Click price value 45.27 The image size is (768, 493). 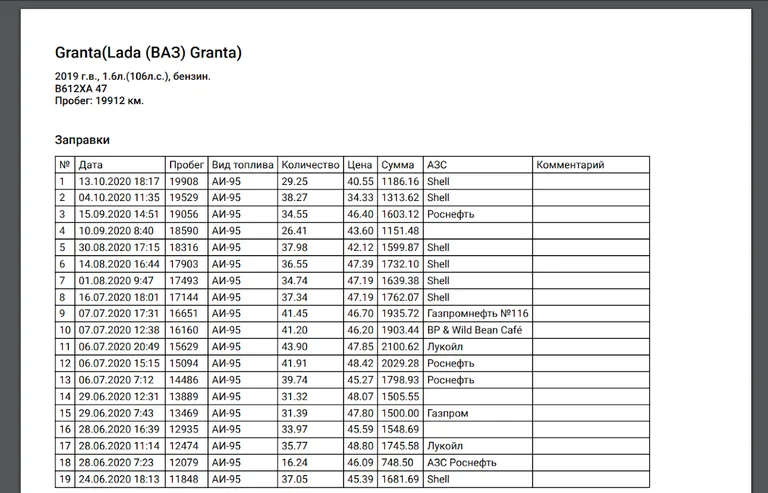(x=360, y=380)
